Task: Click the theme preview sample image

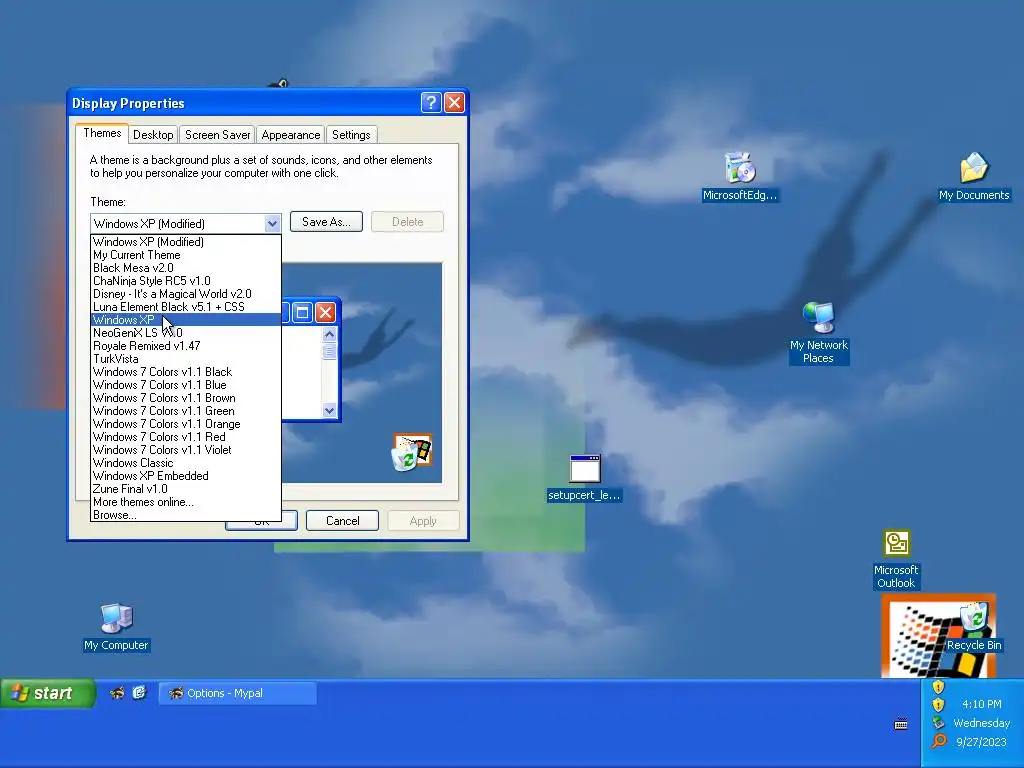Action: tap(362, 373)
